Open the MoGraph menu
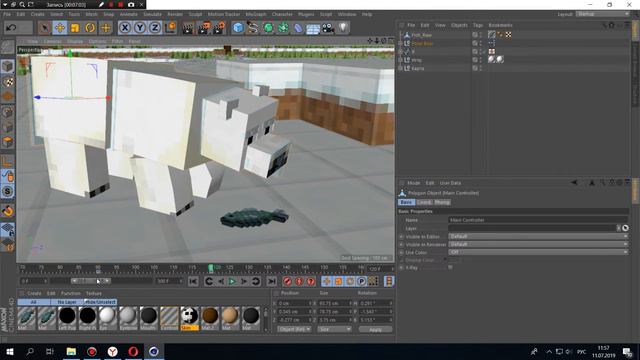This screenshot has width=640, height=360. [256, 14]
